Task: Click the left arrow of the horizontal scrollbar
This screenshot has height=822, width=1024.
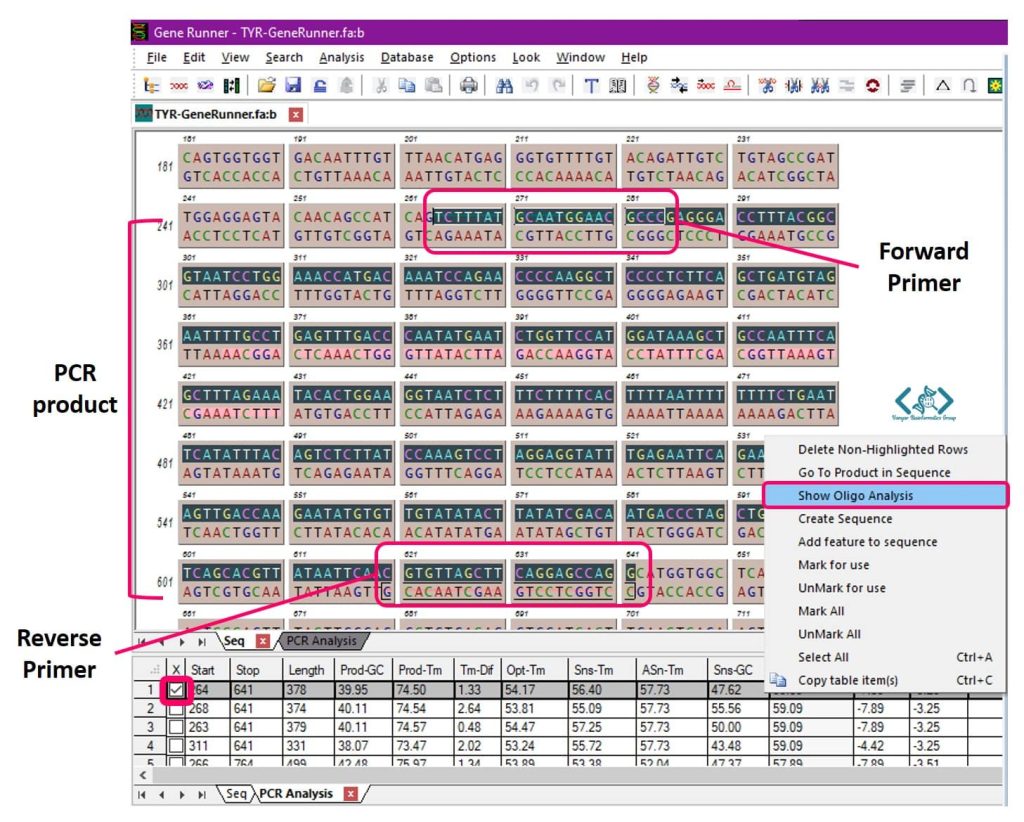Action: [143, 775]
